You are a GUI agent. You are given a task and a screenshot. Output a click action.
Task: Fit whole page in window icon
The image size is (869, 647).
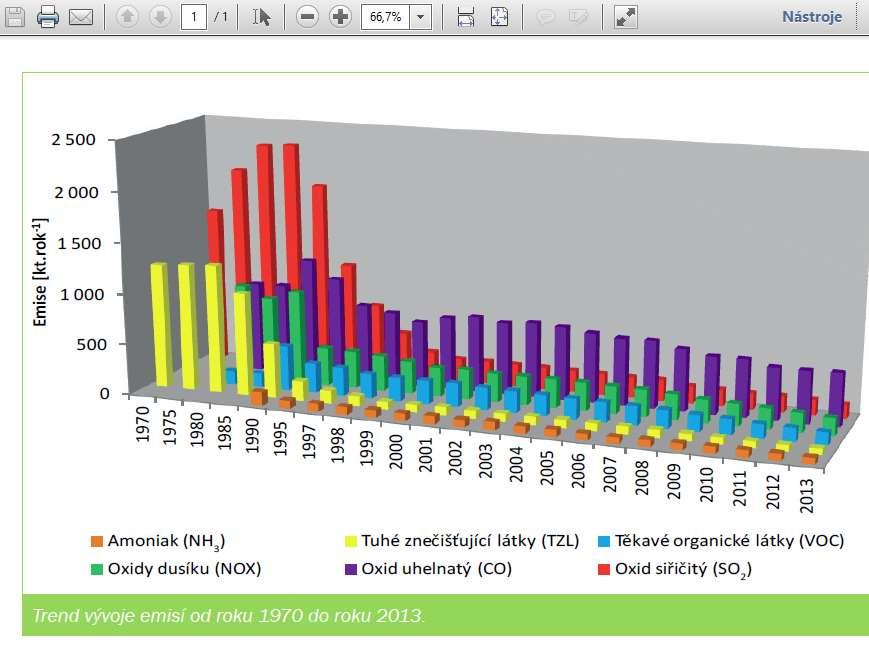click(x=499, y=17)
